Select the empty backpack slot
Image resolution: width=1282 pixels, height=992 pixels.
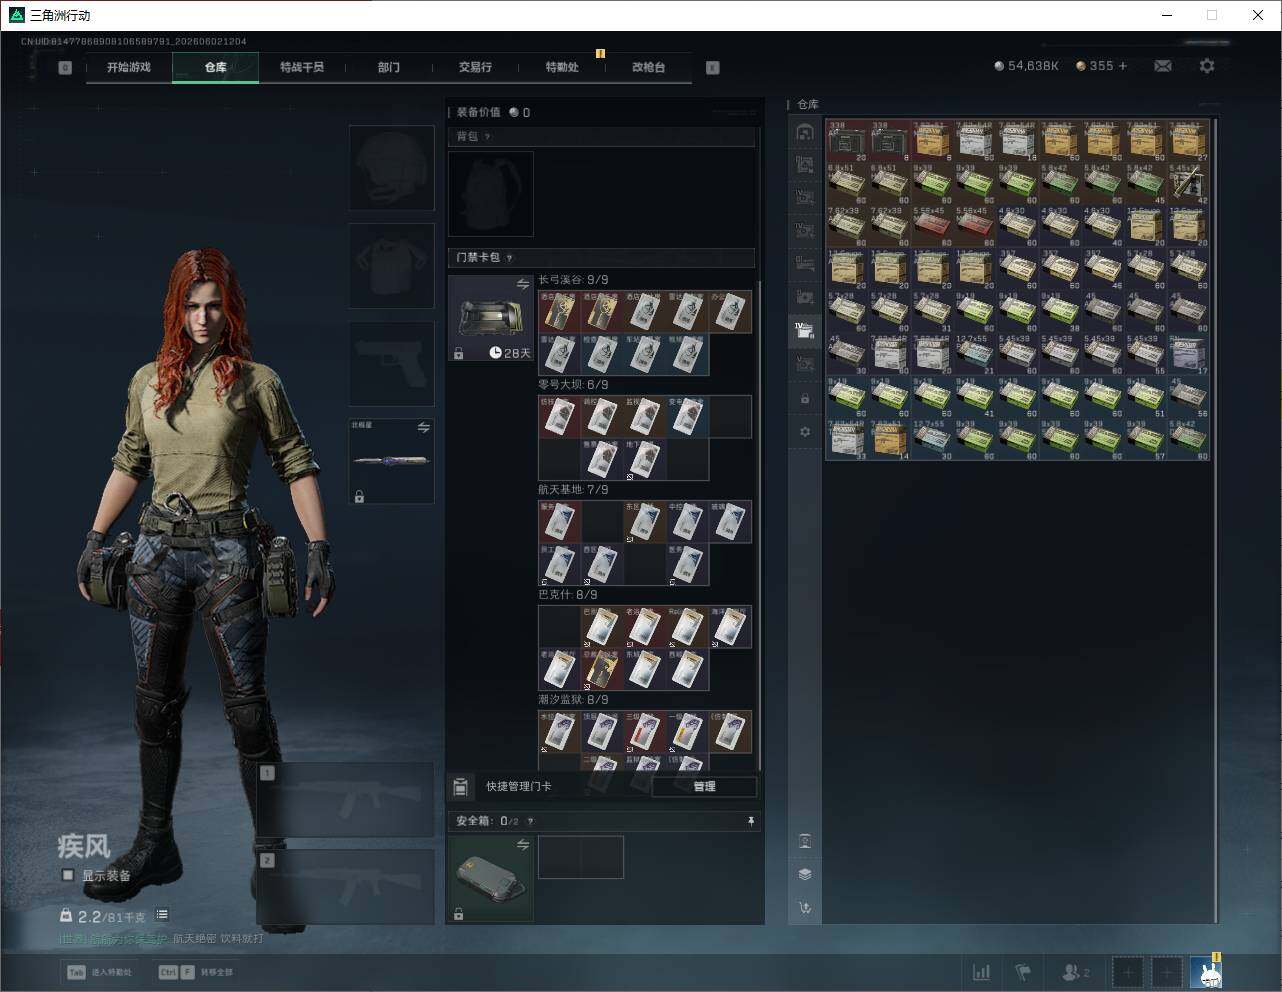491,194
